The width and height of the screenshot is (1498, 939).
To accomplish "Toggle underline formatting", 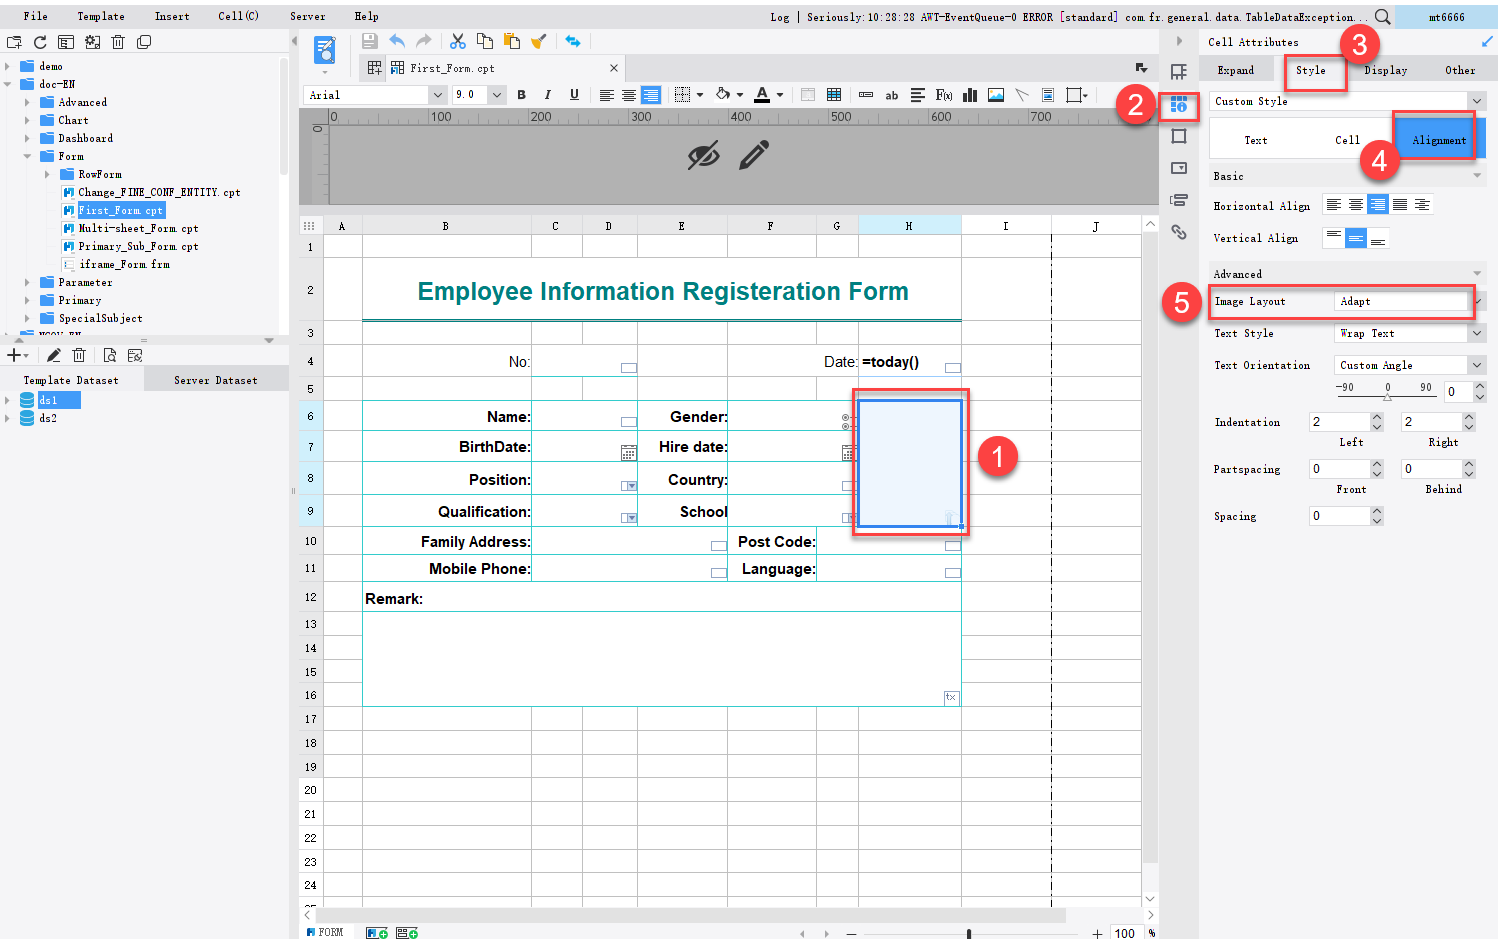I will point(574,95).
